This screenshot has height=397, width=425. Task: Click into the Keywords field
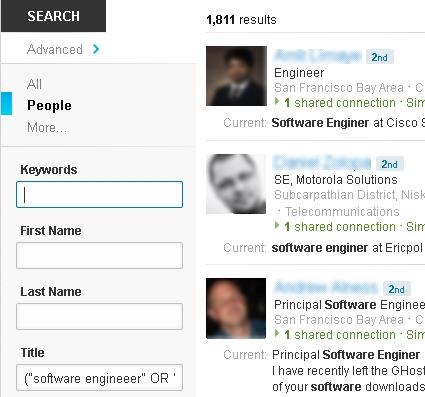99,194
